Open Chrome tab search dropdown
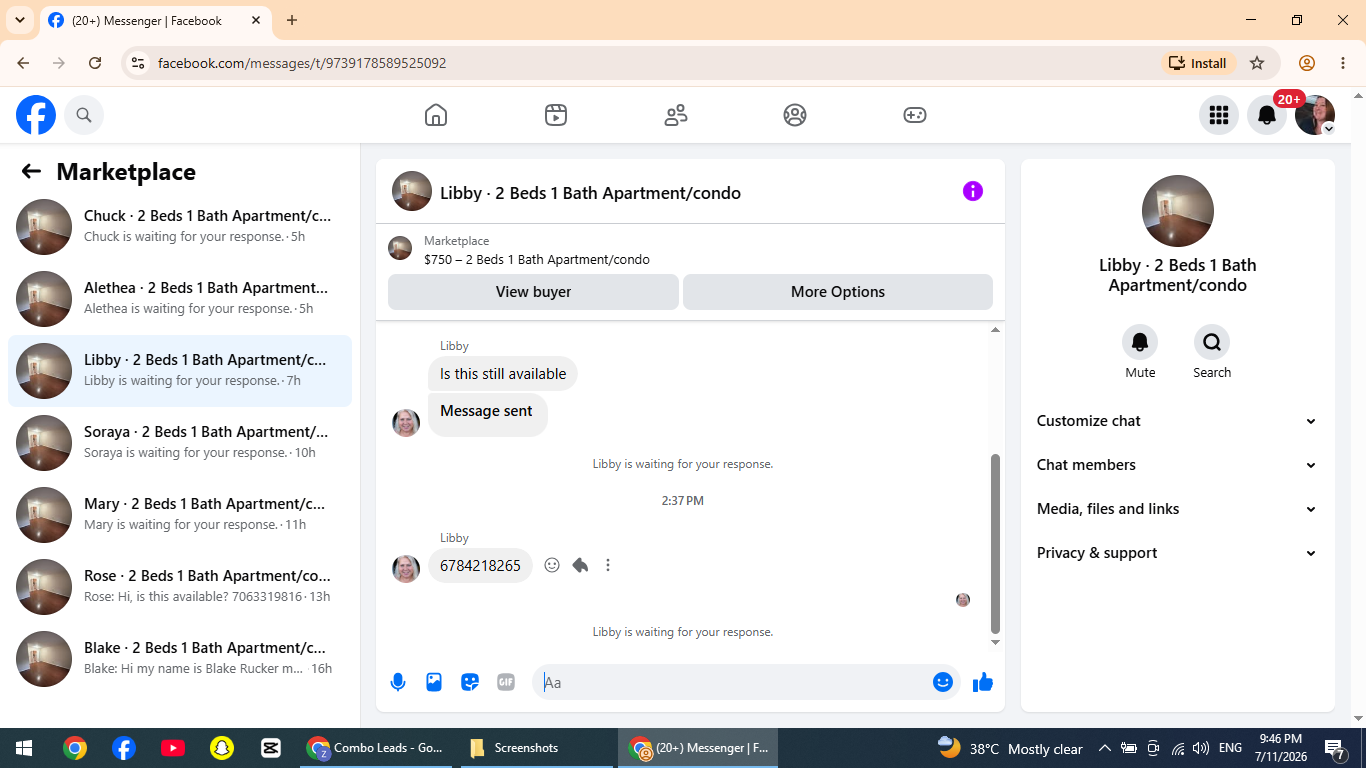This screenshot has width=1366, height=768. (20, 20)
